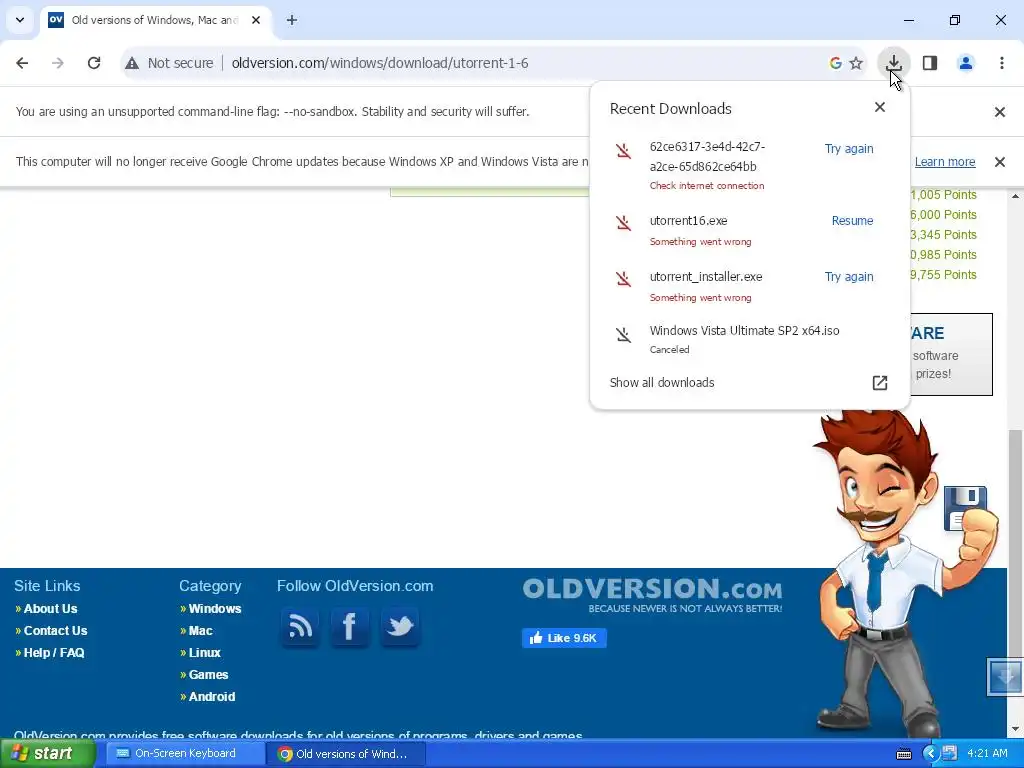Open the Games category

click(x=208, y=675)
